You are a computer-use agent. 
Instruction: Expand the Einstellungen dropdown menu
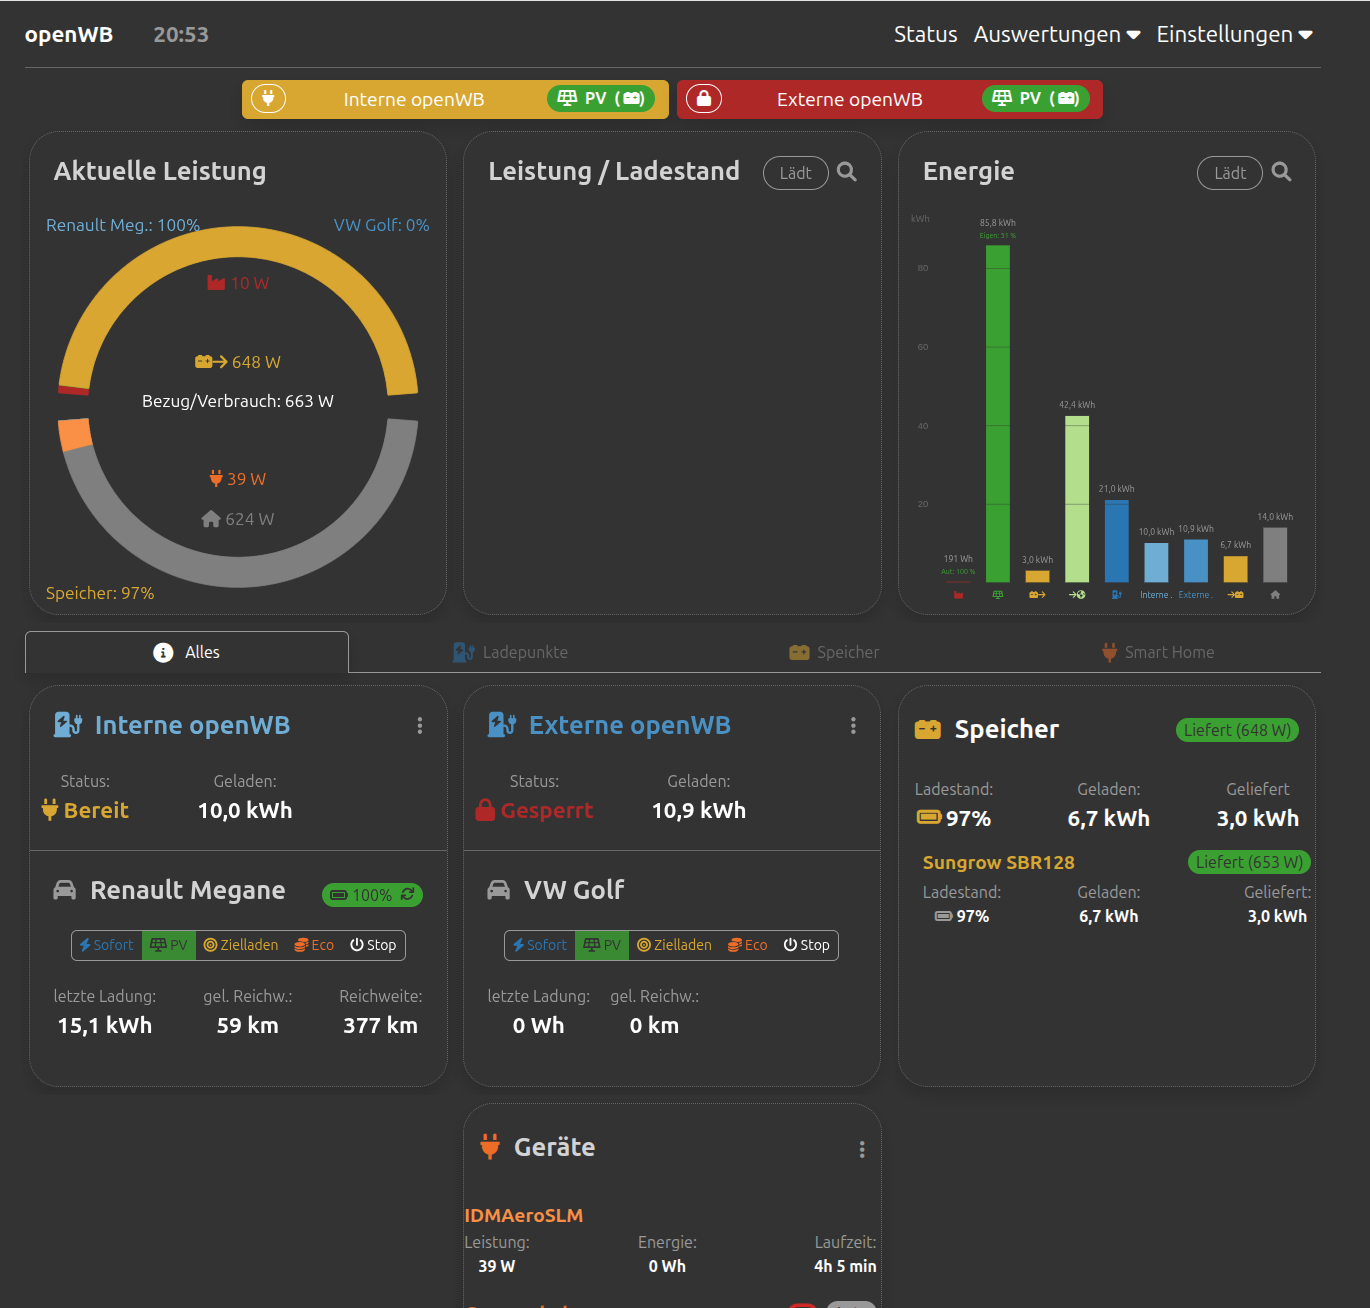point(1234,35)
